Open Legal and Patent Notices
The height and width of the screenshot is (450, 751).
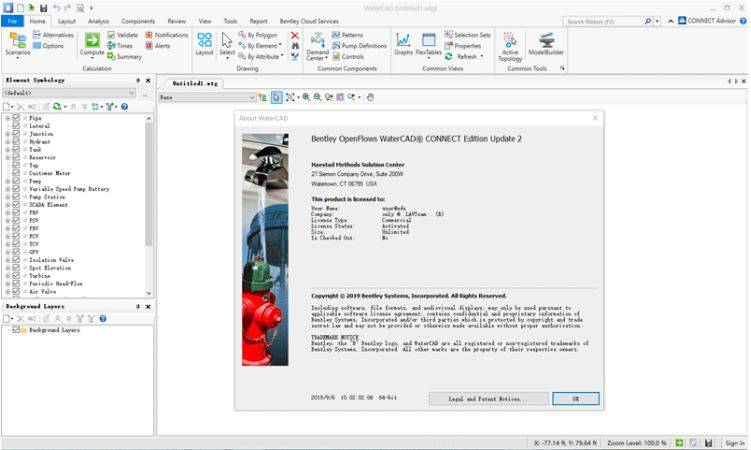click(489, 399)
